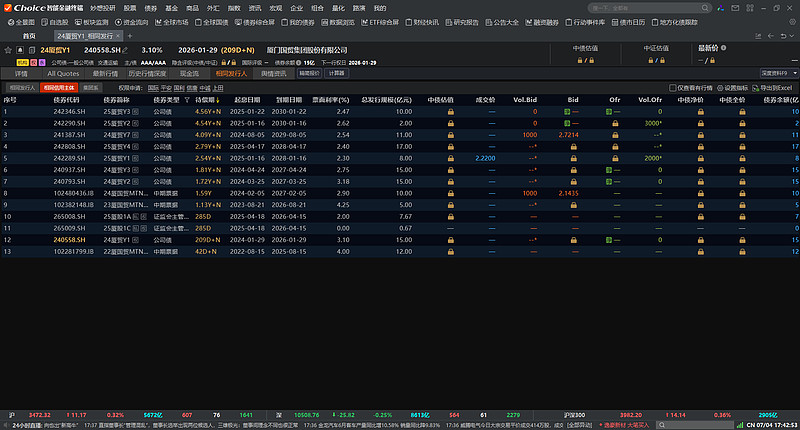This screenshot has height=430, width=800.
Task: Click the bell alert icon beside 24厦贸Y1
Action: 20,50
